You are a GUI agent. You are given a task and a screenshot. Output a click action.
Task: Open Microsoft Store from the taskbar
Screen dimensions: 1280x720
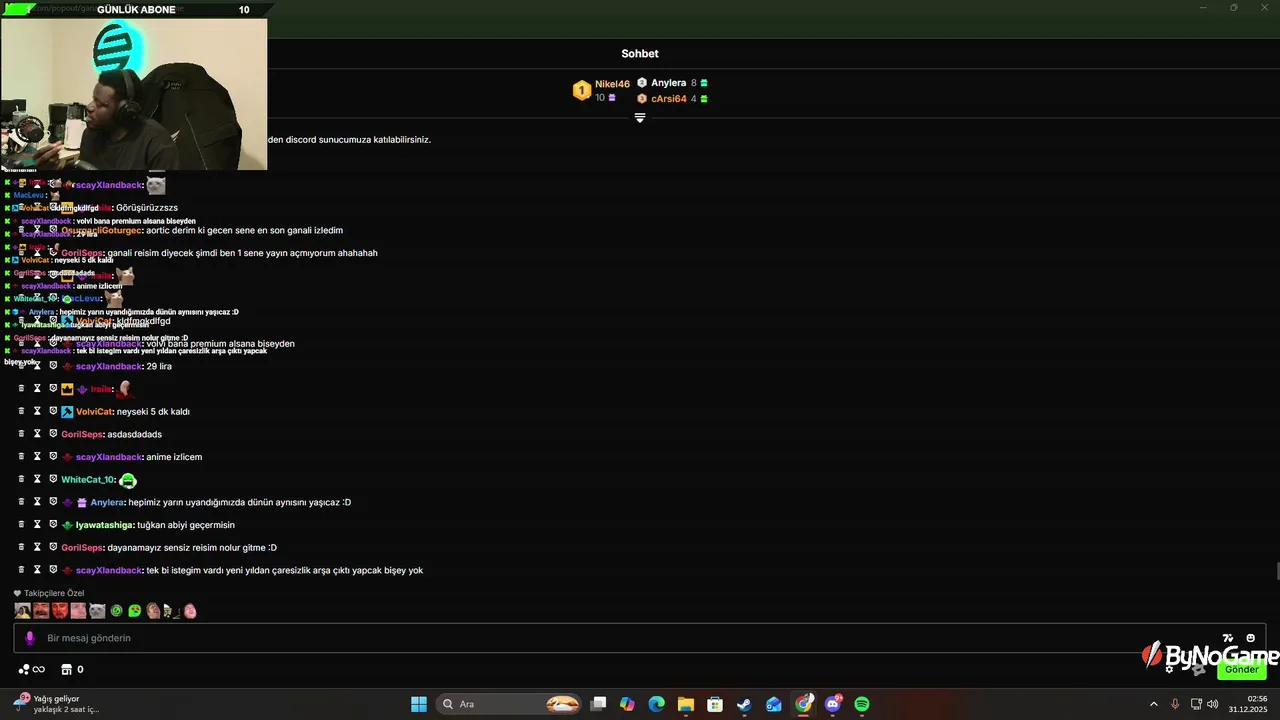coord(715,704)
